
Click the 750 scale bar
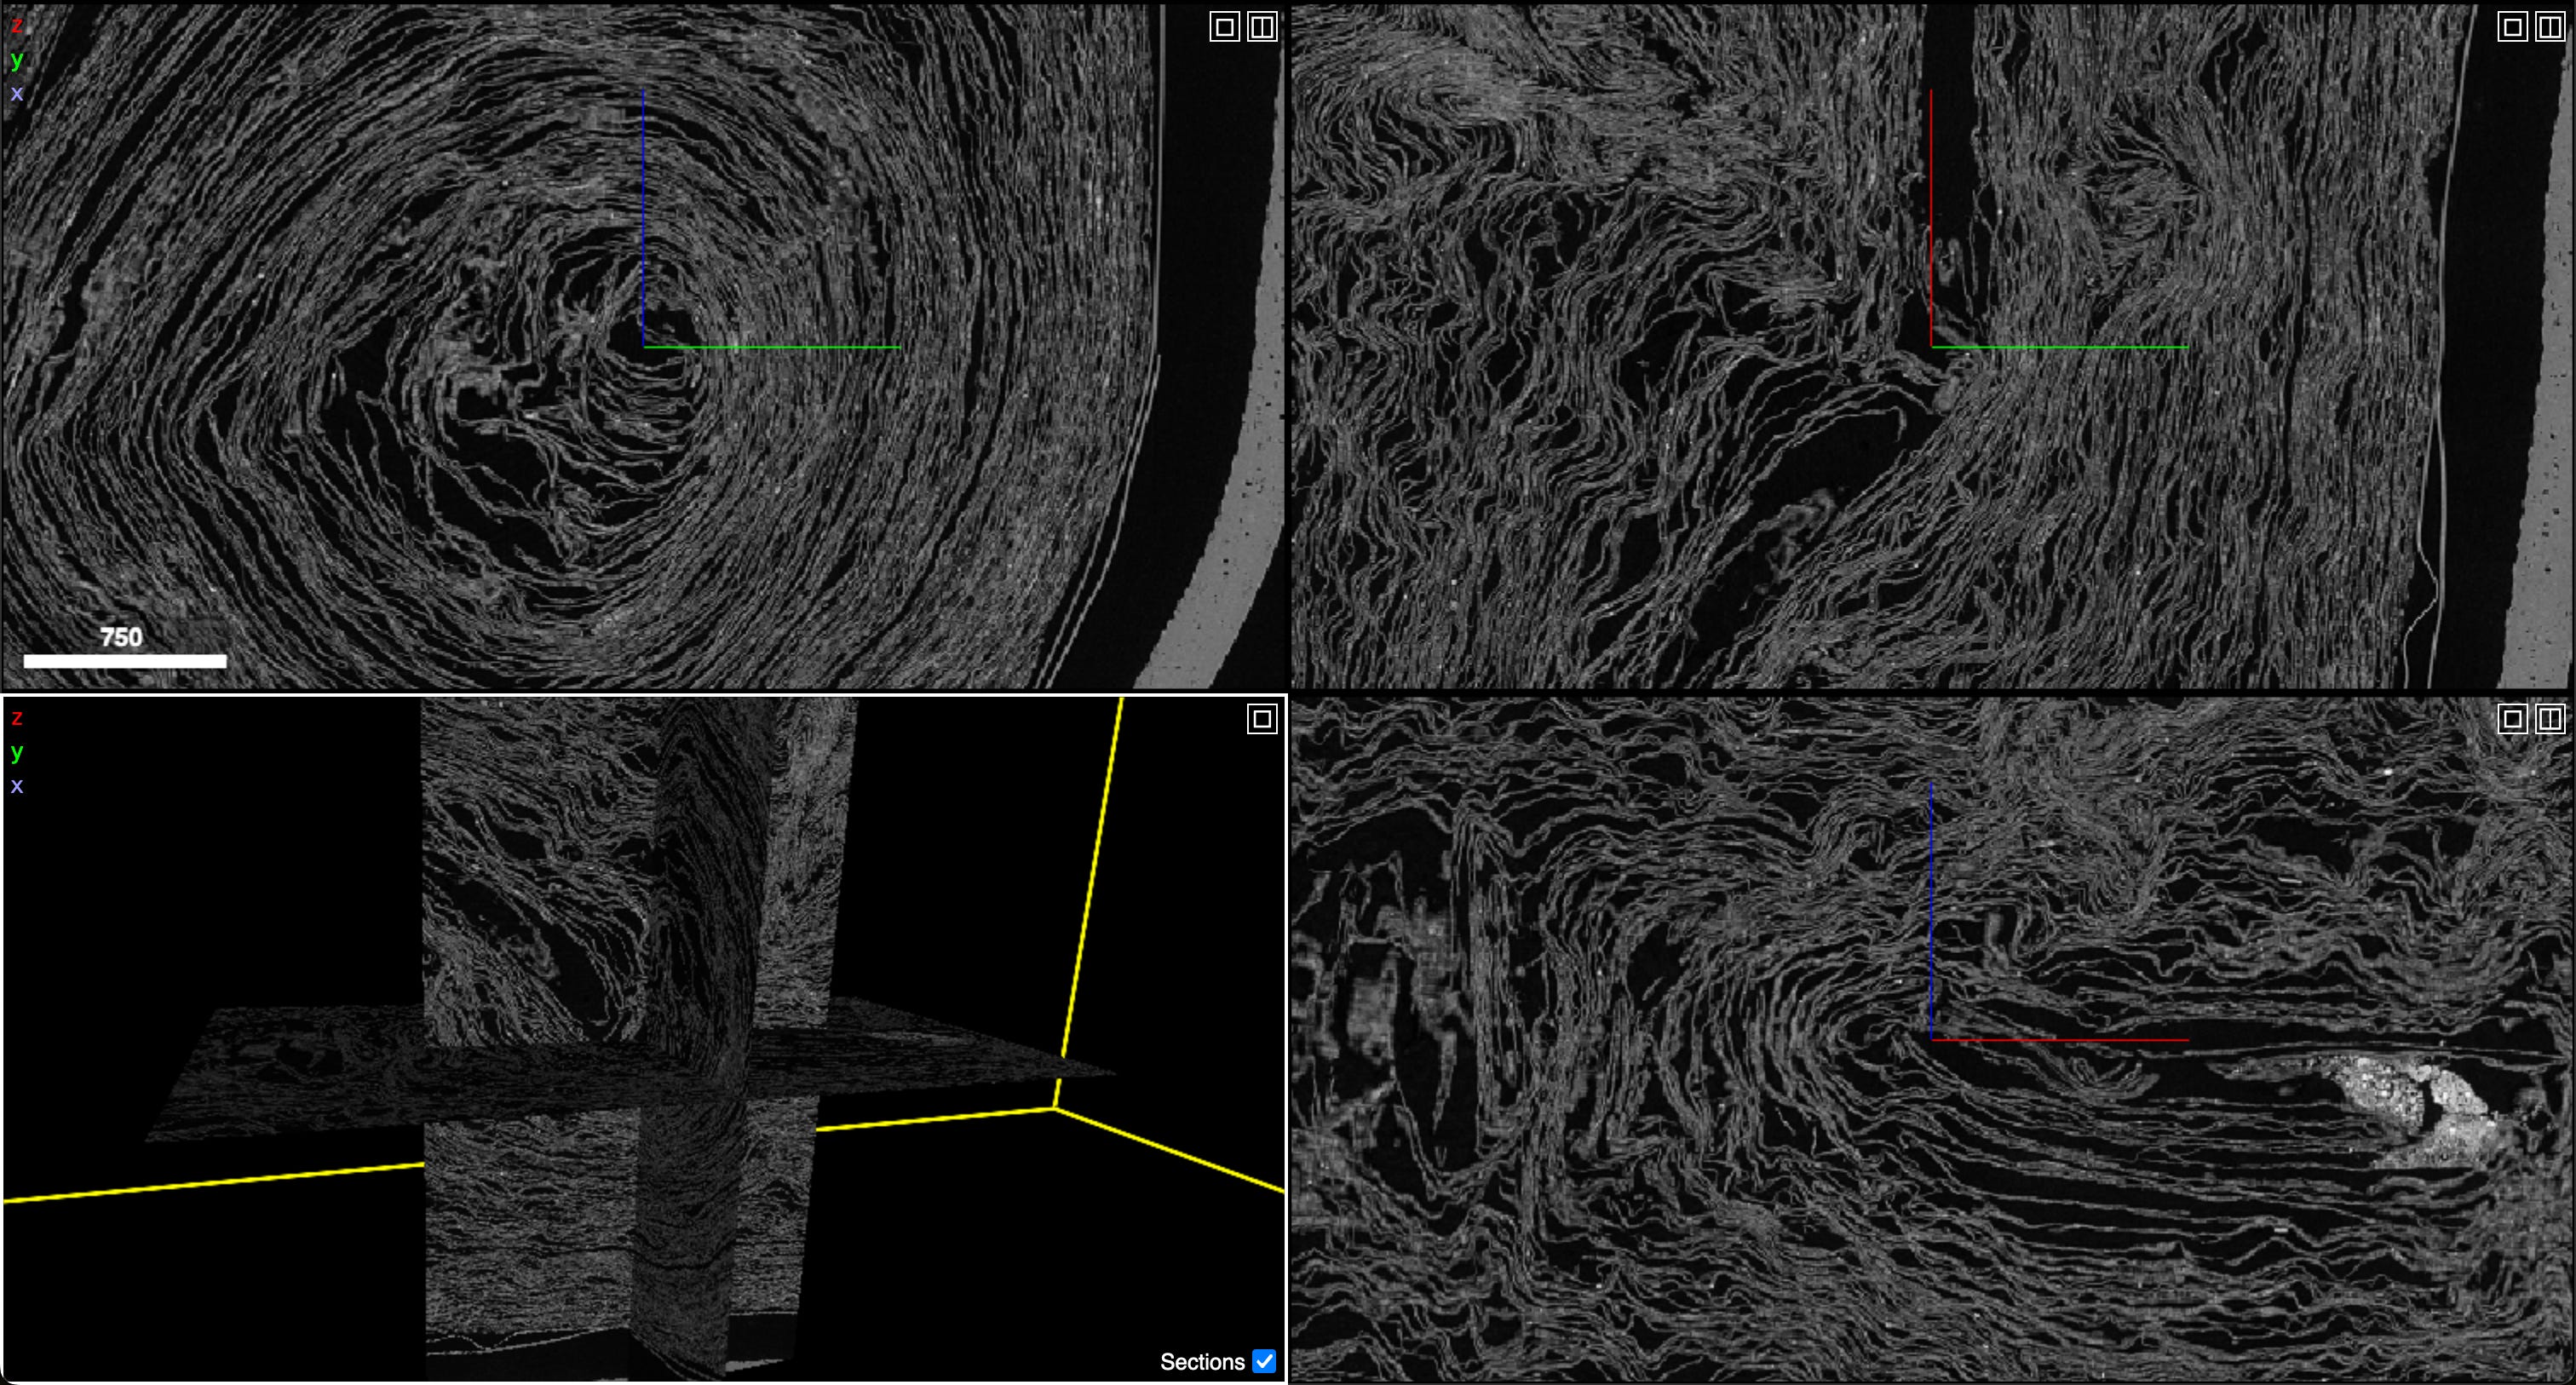pos(125,660)
